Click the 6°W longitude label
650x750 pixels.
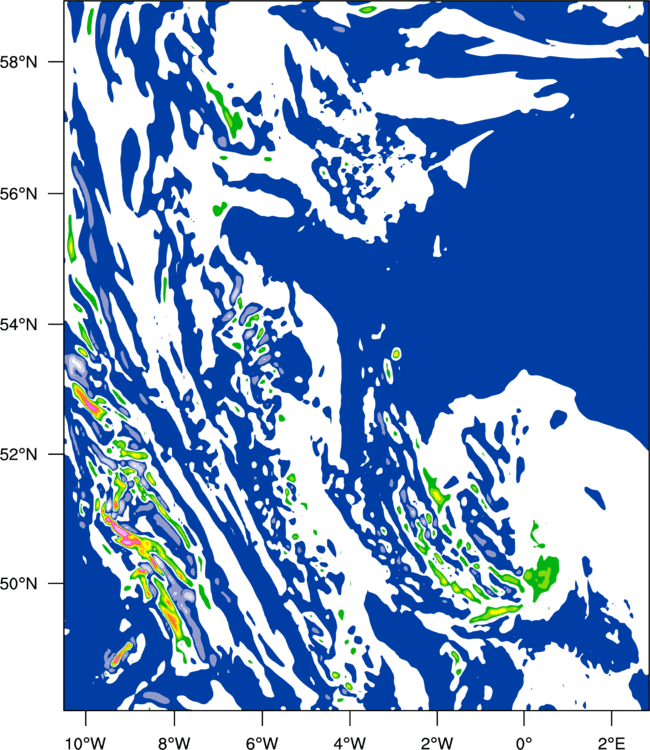tap(262, 743)
